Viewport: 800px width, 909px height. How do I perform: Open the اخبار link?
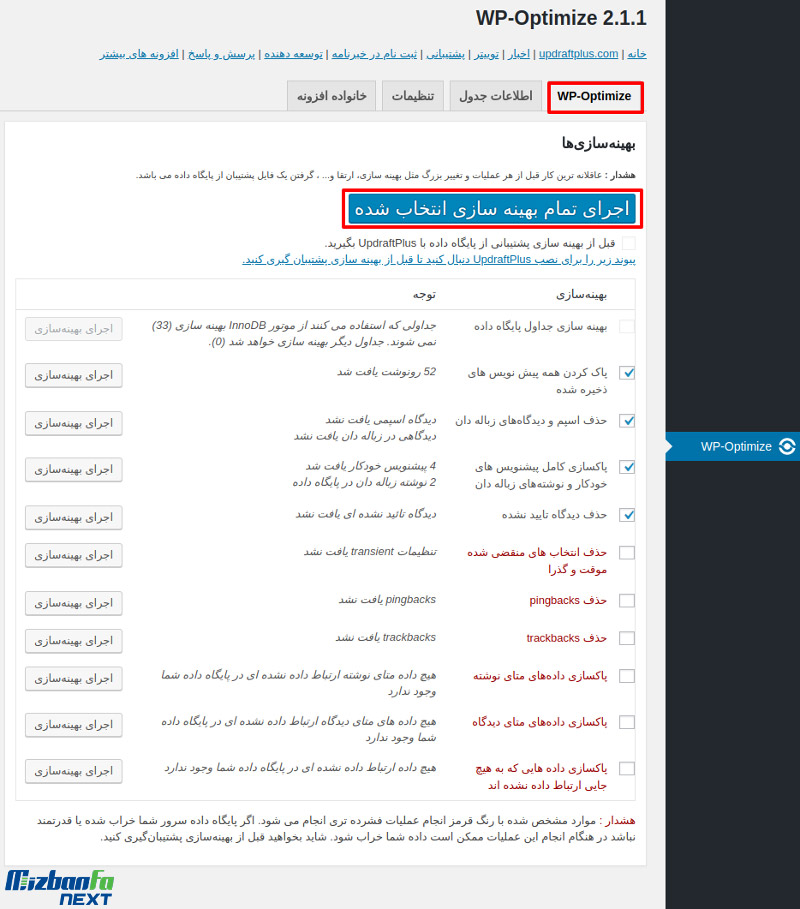[519, 54]
